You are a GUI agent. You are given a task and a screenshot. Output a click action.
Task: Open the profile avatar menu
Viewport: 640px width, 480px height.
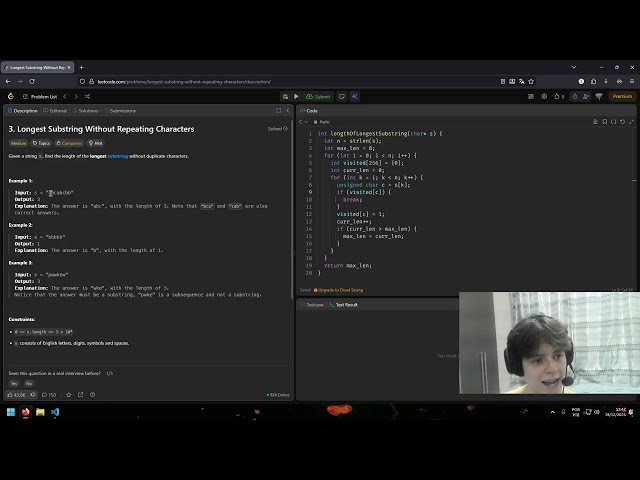click(599, 97)
